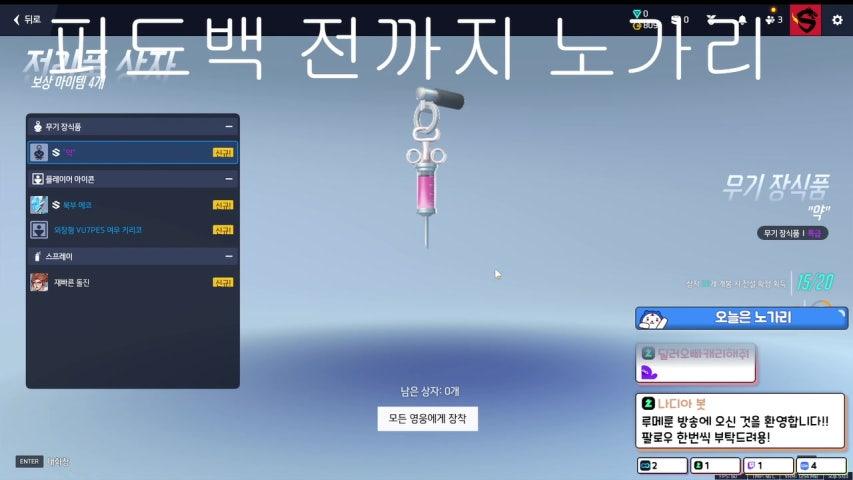The width and height of the screenshot is (853, 480).
Task: Collapse the 스프레이 section
Action: [229, 257]
